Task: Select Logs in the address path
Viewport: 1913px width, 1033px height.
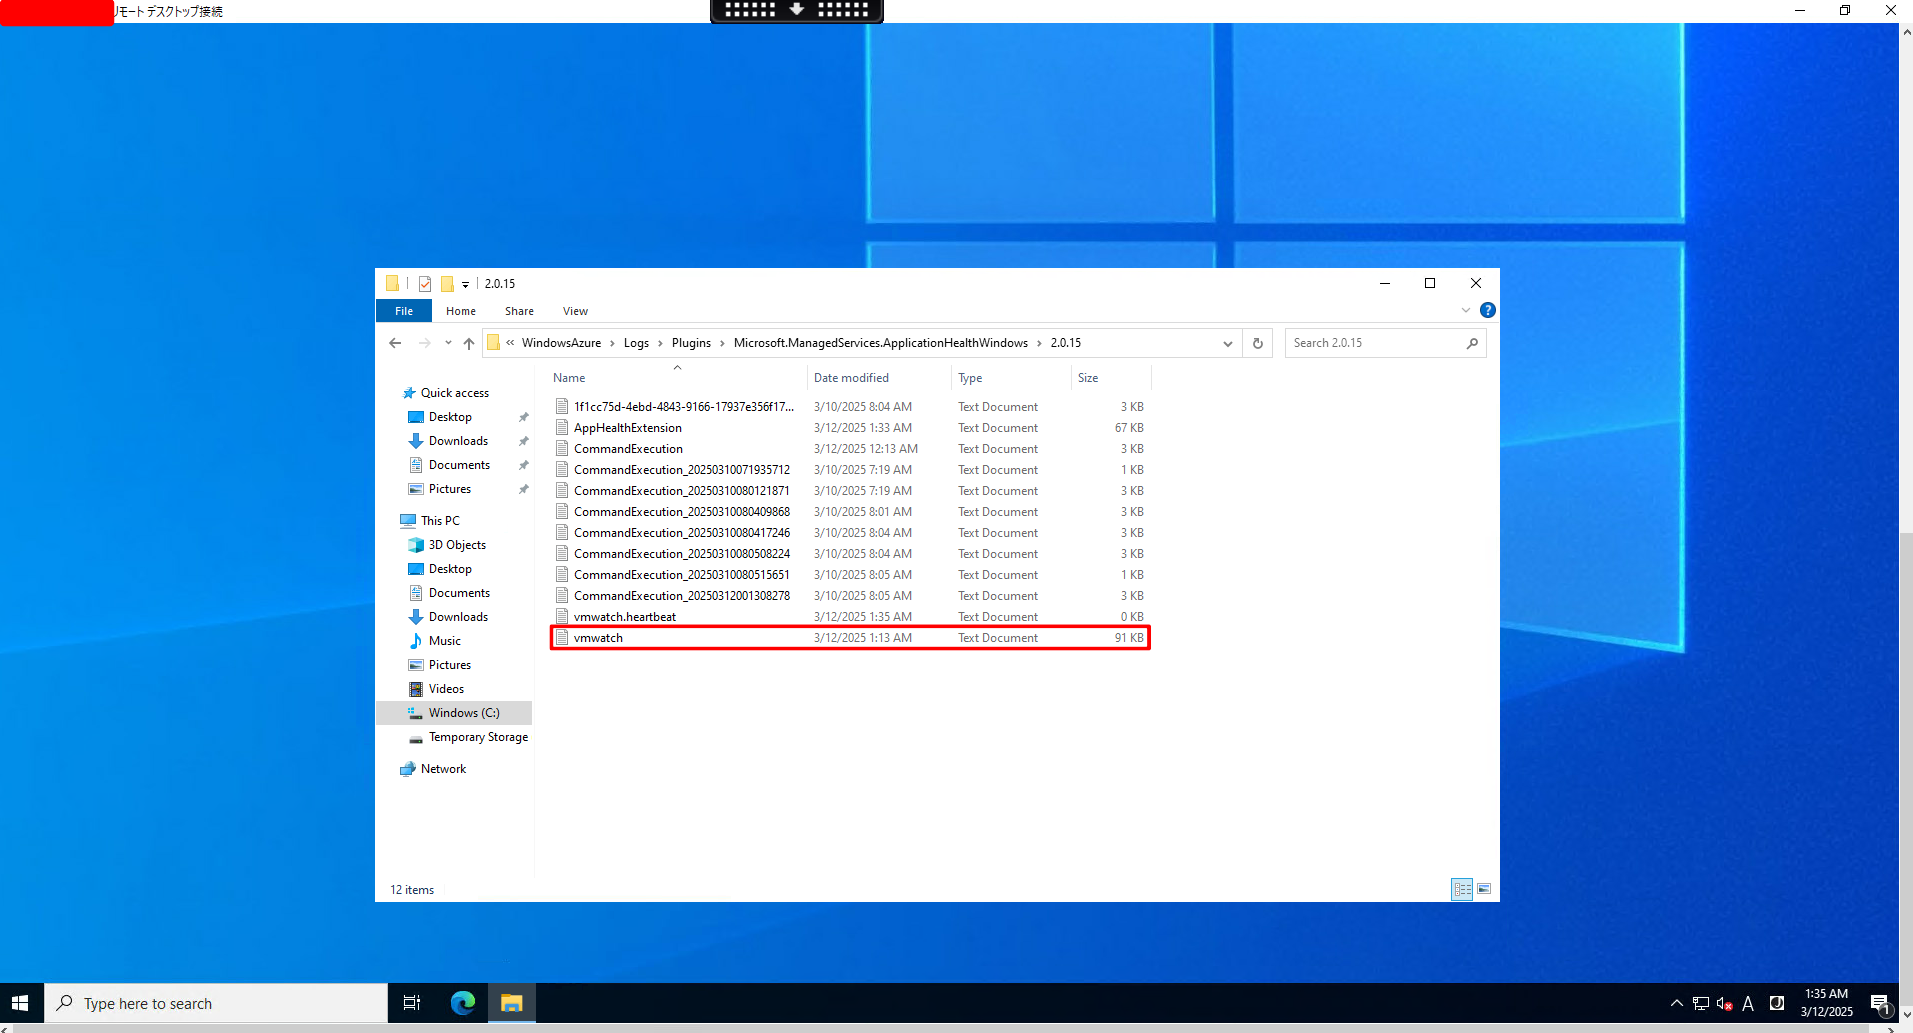Action: coord(636,343)
